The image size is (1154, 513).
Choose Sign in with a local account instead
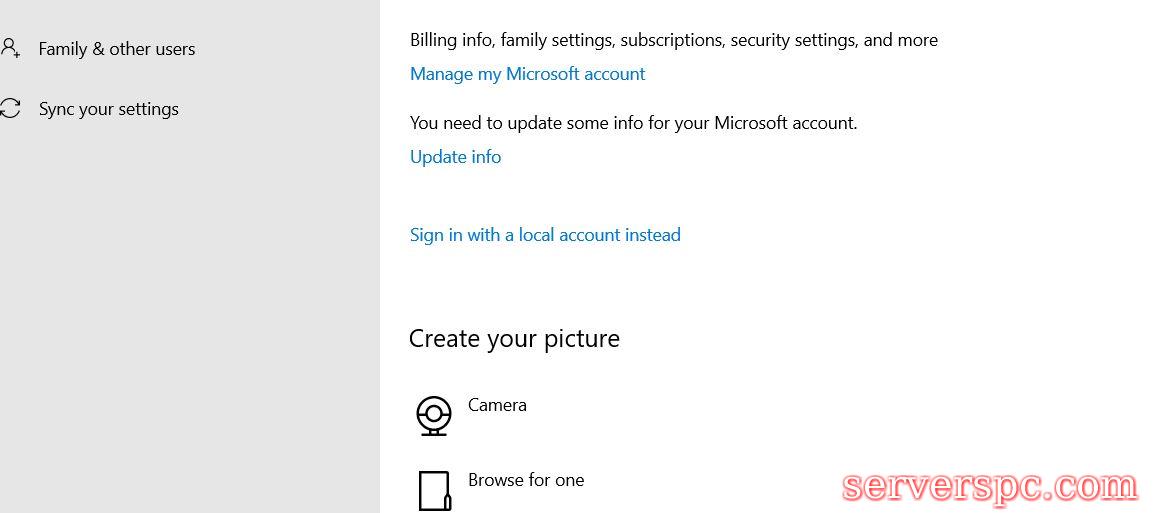click(545, 235)
